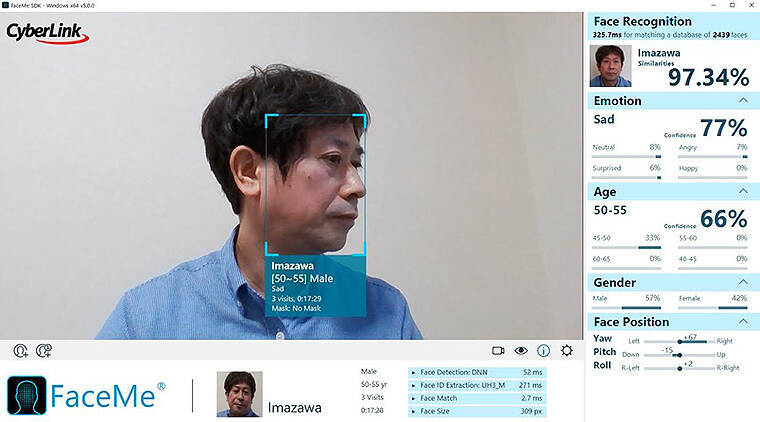Maximize the FaceMe SDK window

(732, 5)
